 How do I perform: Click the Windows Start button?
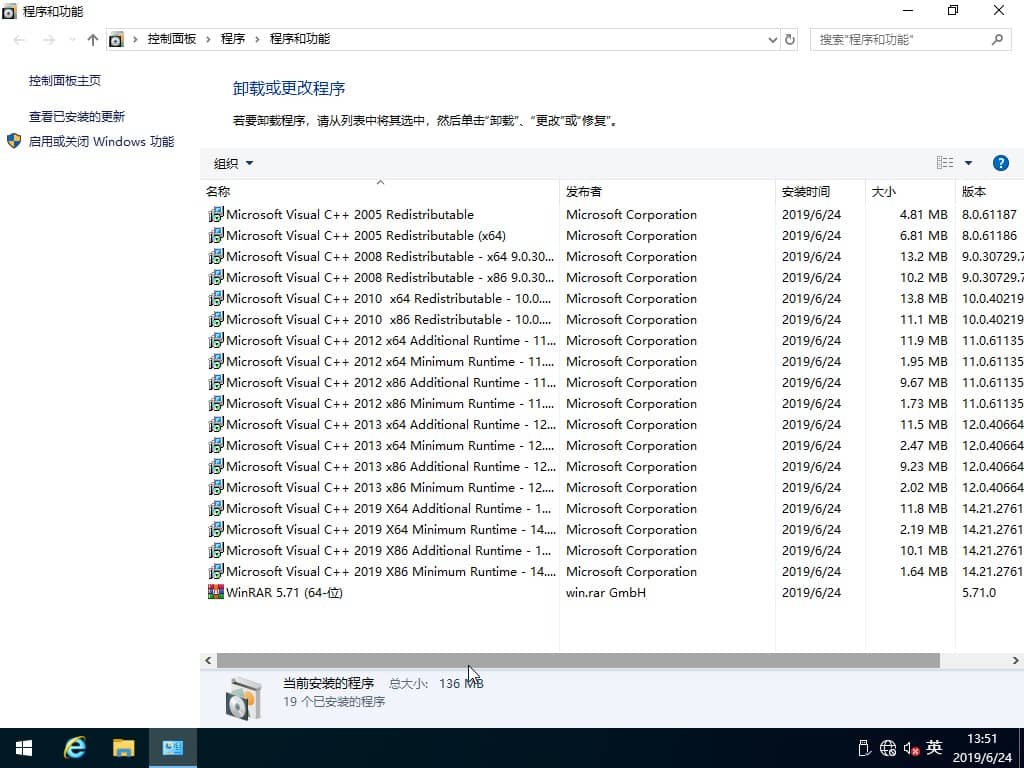tap(22, 747)
